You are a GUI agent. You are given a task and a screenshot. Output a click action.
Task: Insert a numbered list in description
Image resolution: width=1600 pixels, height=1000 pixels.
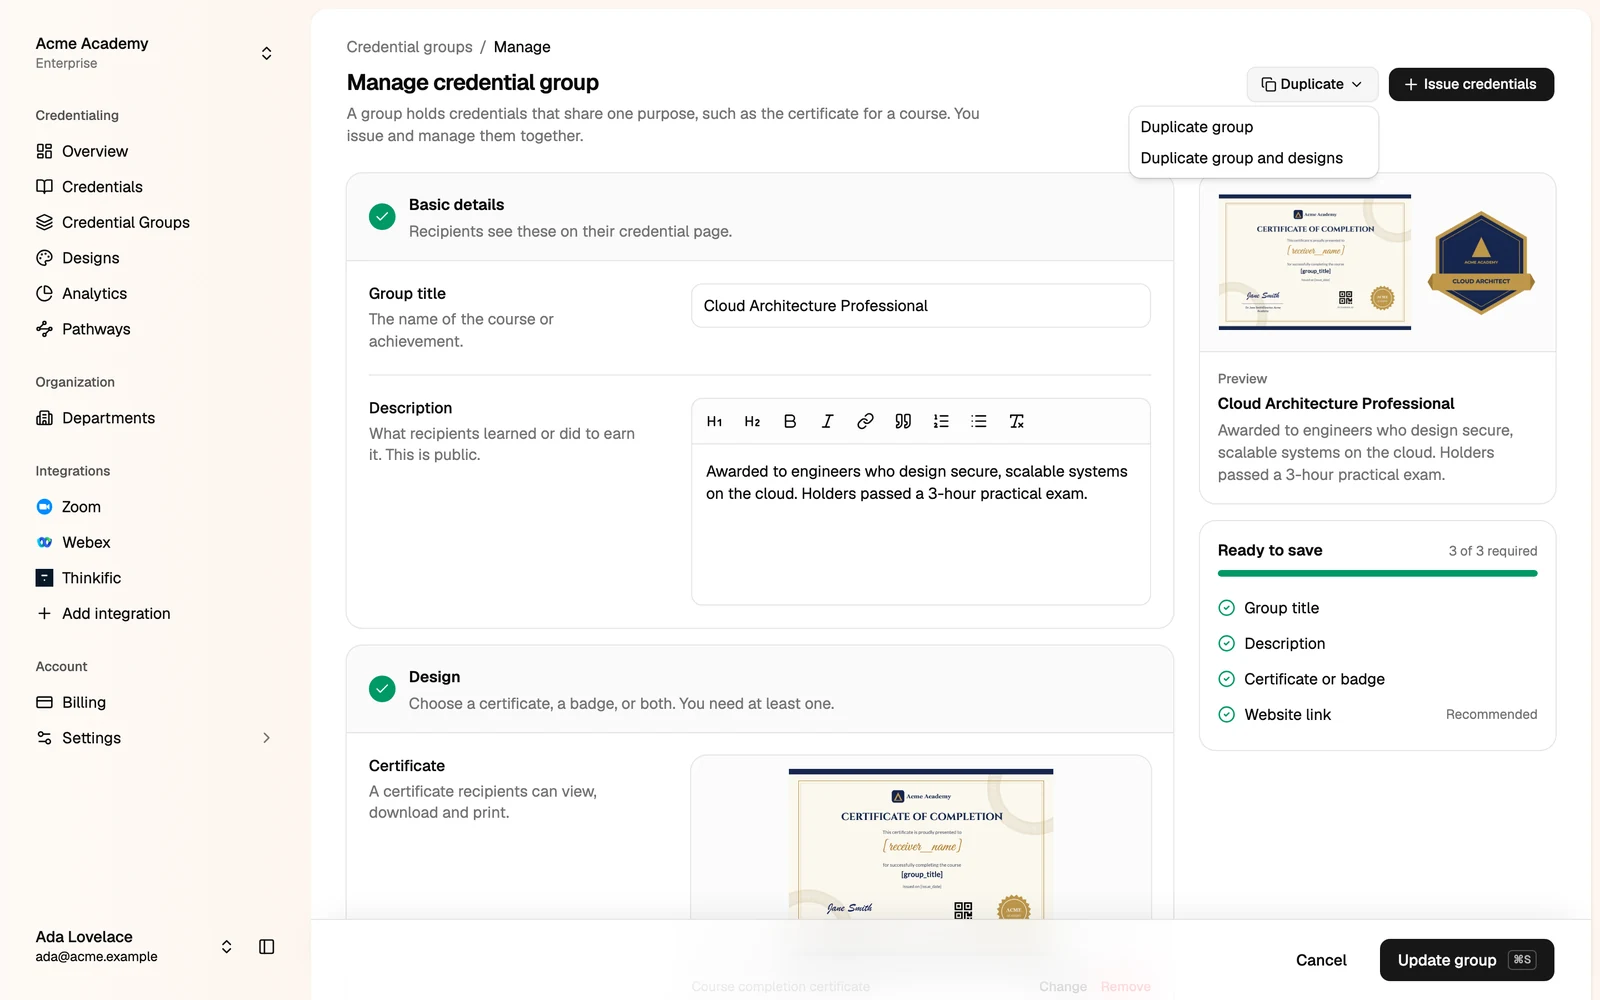click(941, 421)
